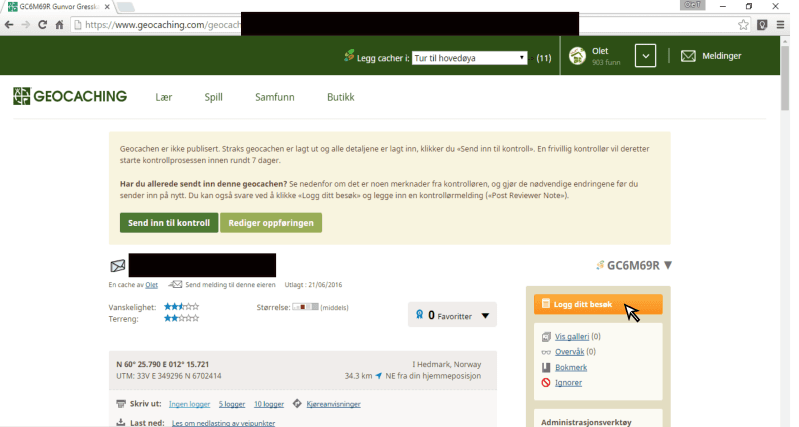Open the Tur til hovedøya list dropdown
The height and width of the screenshot is (427, 799).
pos(469,58)
